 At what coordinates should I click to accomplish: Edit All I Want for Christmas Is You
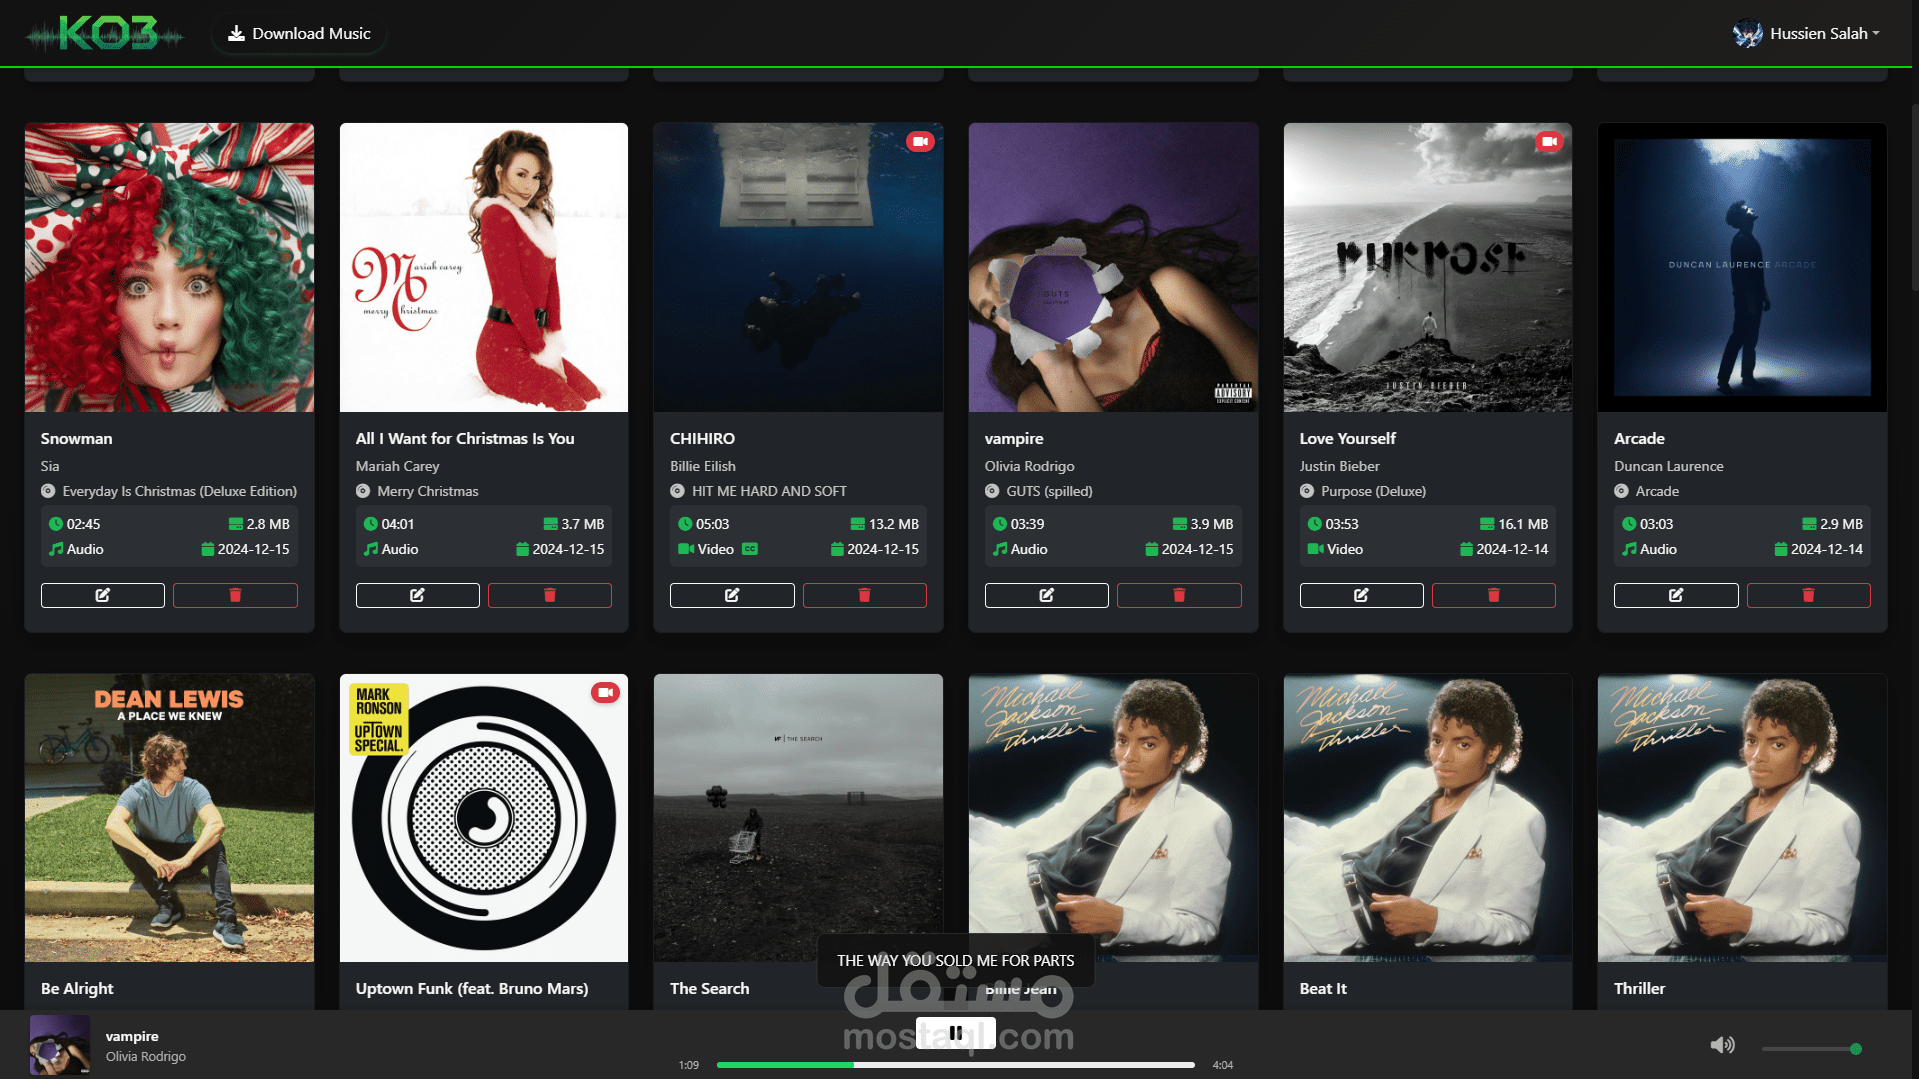(x=417, y=595)
